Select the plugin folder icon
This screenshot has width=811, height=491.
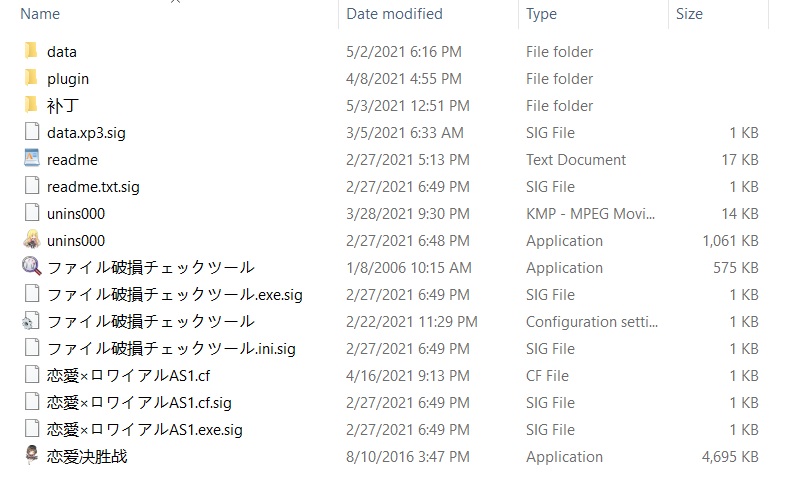click(x=31, y=78)
